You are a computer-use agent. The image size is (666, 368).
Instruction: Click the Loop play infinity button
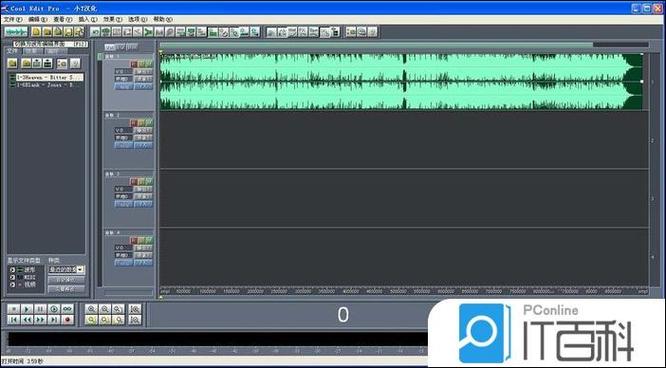[67, 309]
